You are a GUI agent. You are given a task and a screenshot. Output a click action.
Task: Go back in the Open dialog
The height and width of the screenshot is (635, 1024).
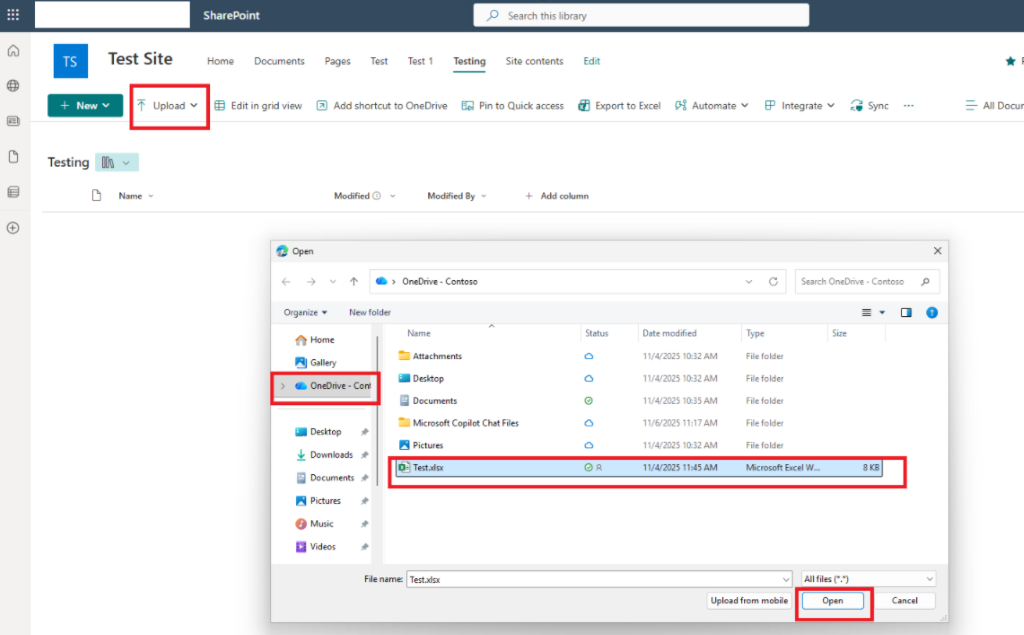[x=286, y=282]
